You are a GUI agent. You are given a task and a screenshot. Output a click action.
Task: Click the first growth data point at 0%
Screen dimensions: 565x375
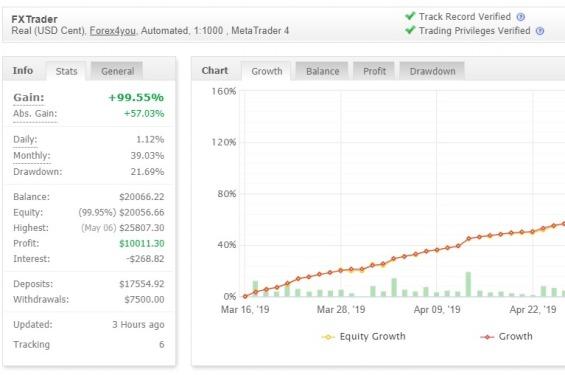click(245, 296)
